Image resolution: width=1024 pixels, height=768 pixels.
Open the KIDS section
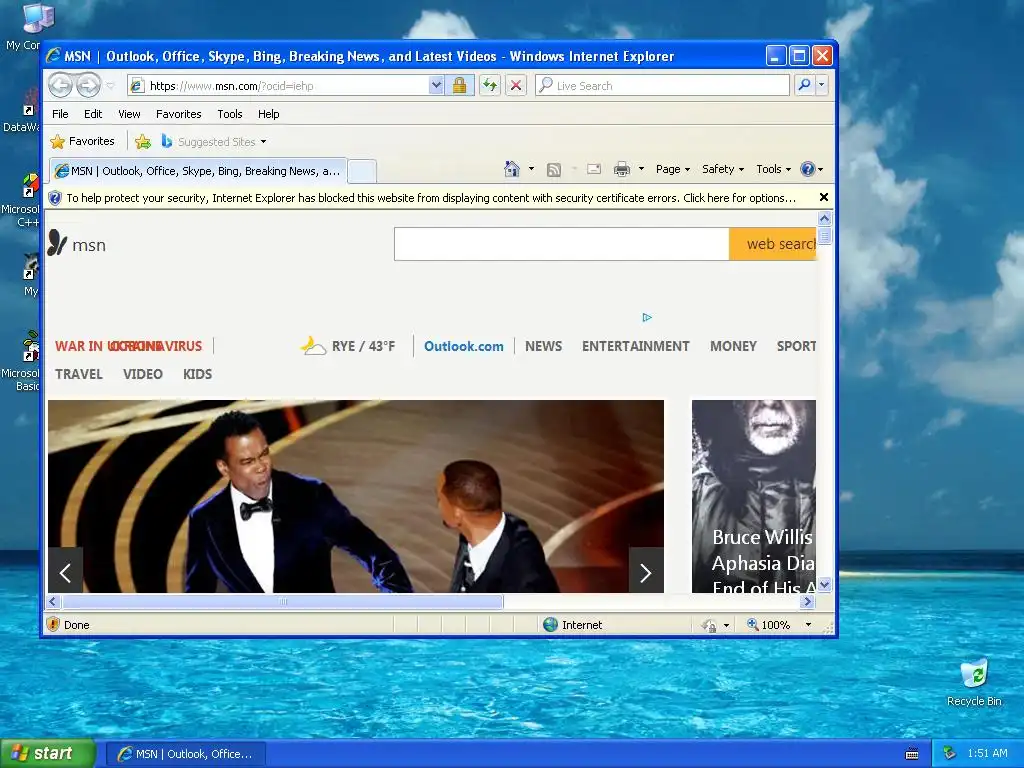tap(197, 374)
